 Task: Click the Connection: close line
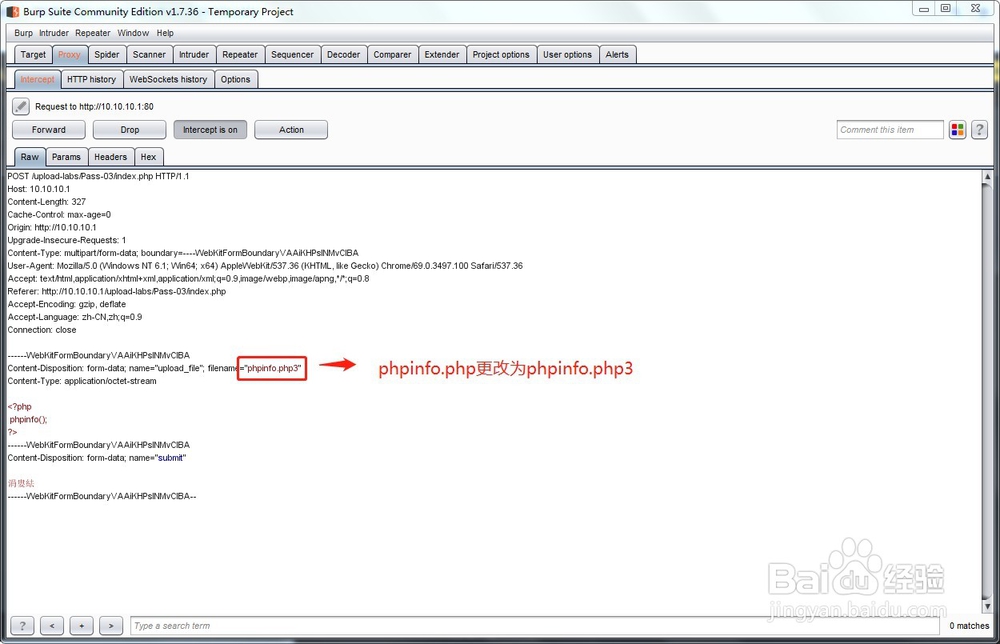pos(42,330)
